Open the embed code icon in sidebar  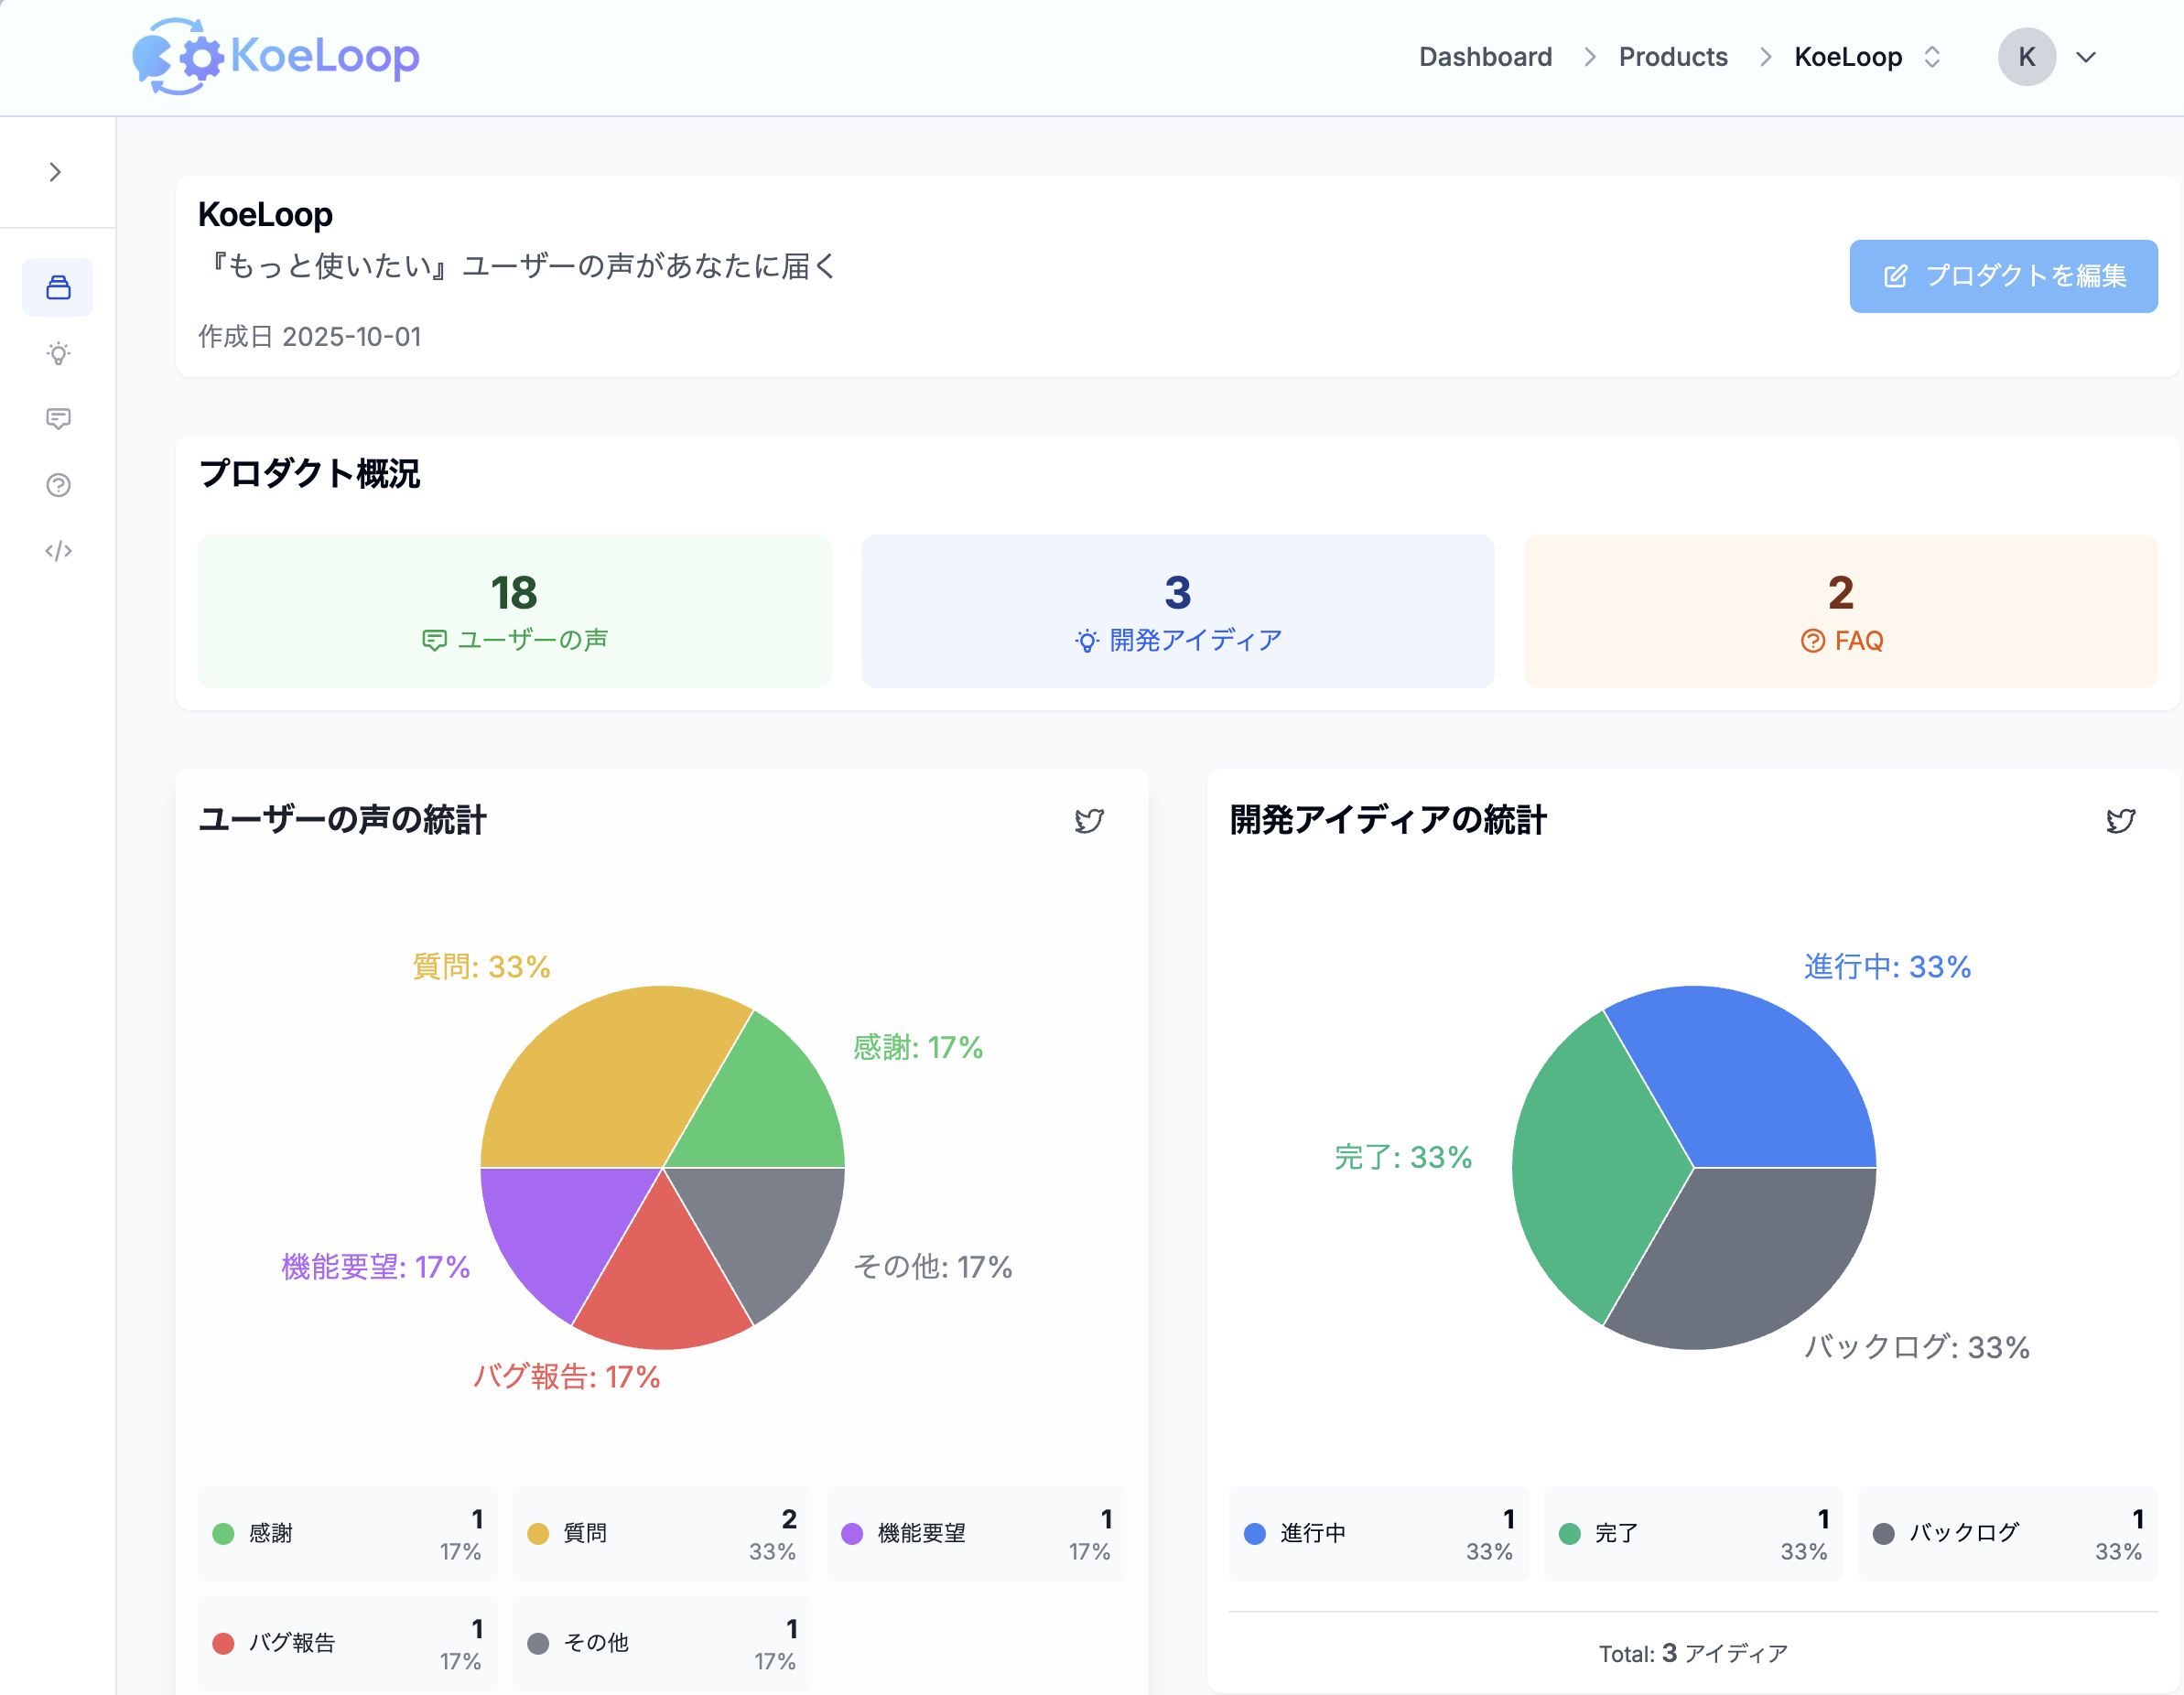tap(57, 550)
